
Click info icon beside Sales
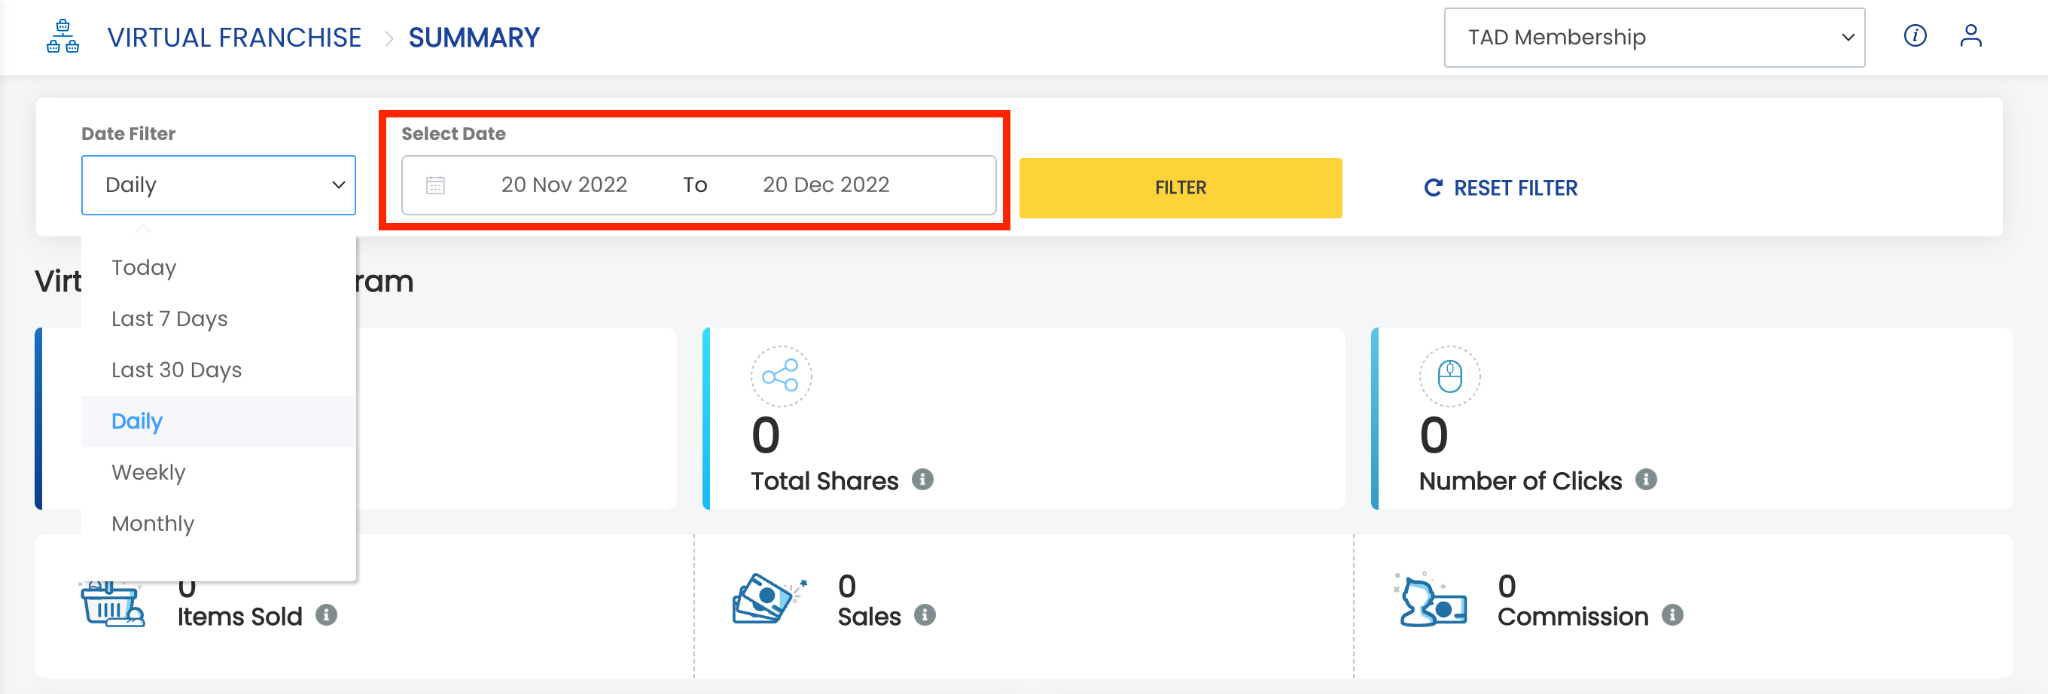point(925,615)
